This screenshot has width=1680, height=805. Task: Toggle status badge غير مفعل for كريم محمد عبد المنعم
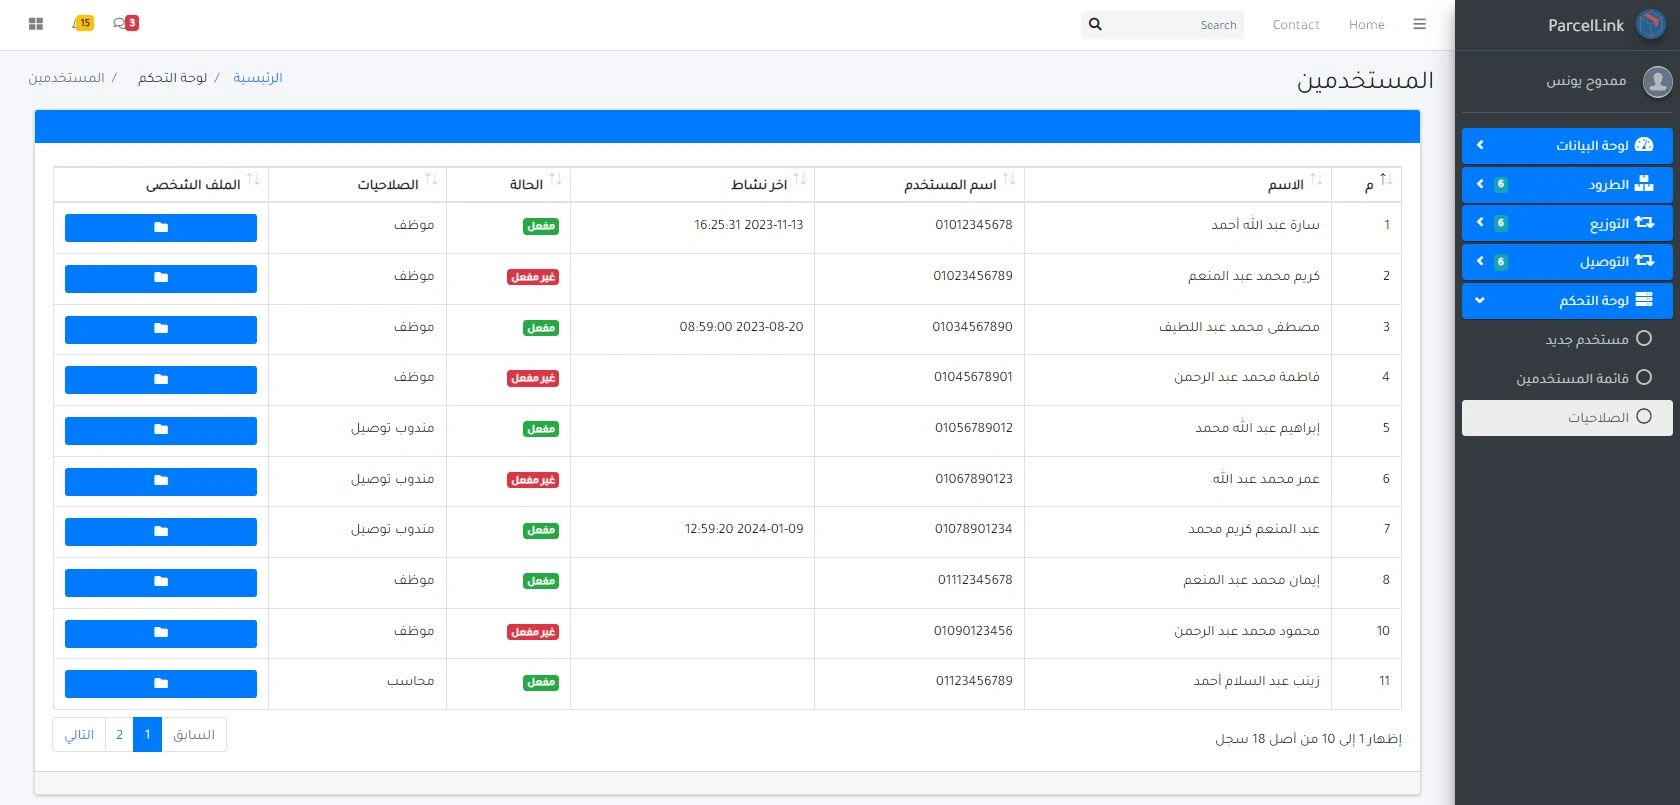click(x=533, y=277)
